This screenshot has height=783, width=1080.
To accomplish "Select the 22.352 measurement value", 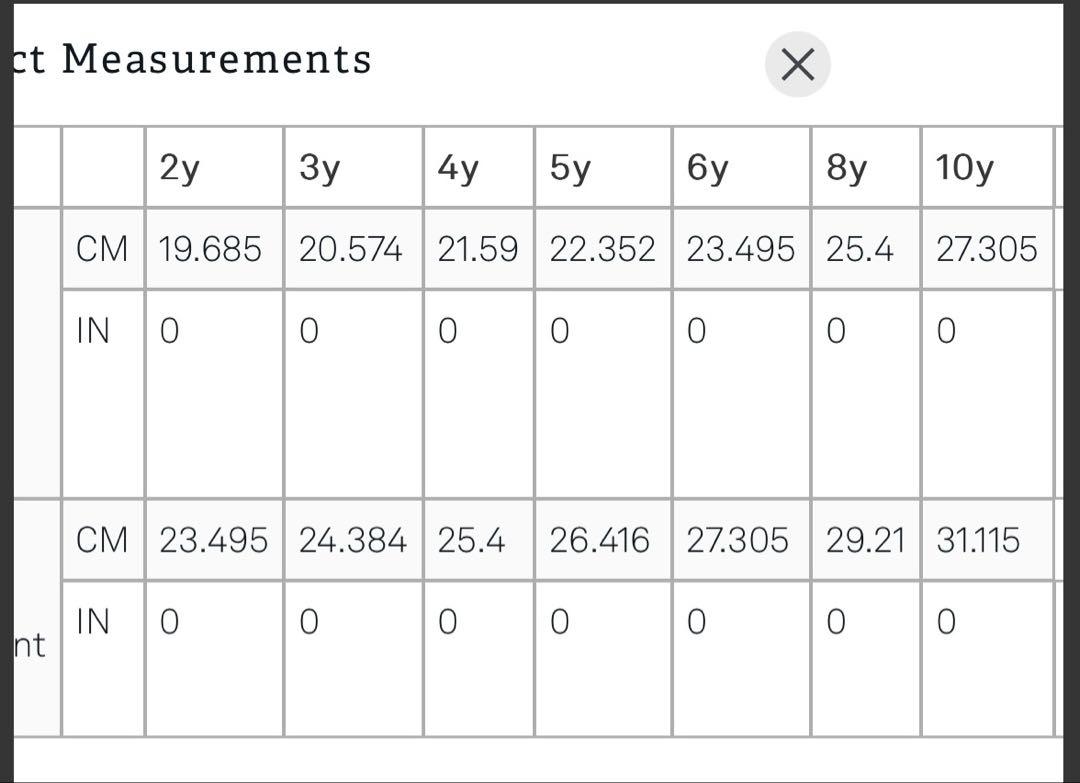I will (x=603, y=249).
